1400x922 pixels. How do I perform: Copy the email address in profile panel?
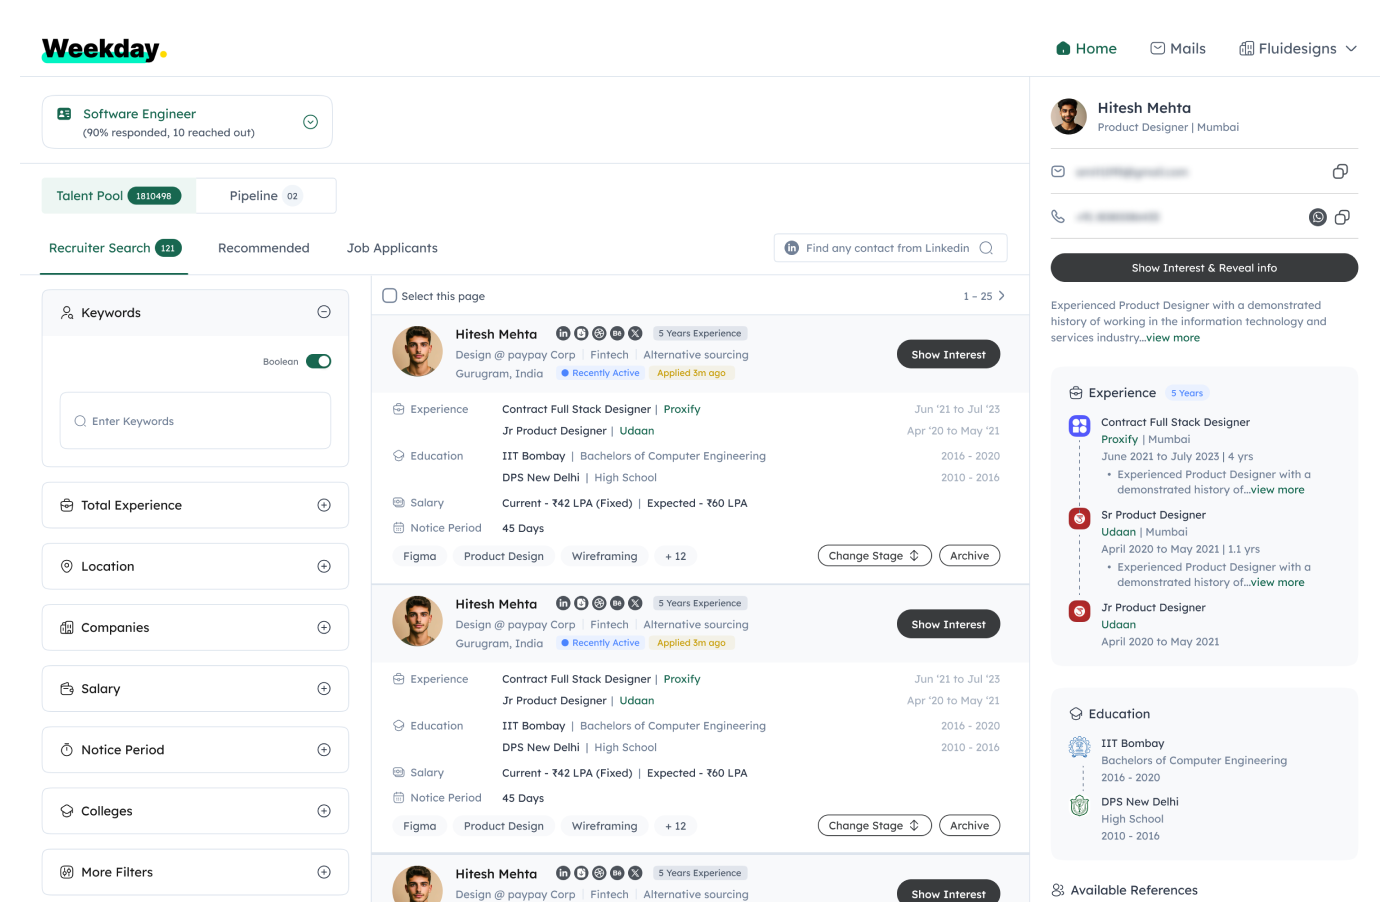coord(1340,172)
